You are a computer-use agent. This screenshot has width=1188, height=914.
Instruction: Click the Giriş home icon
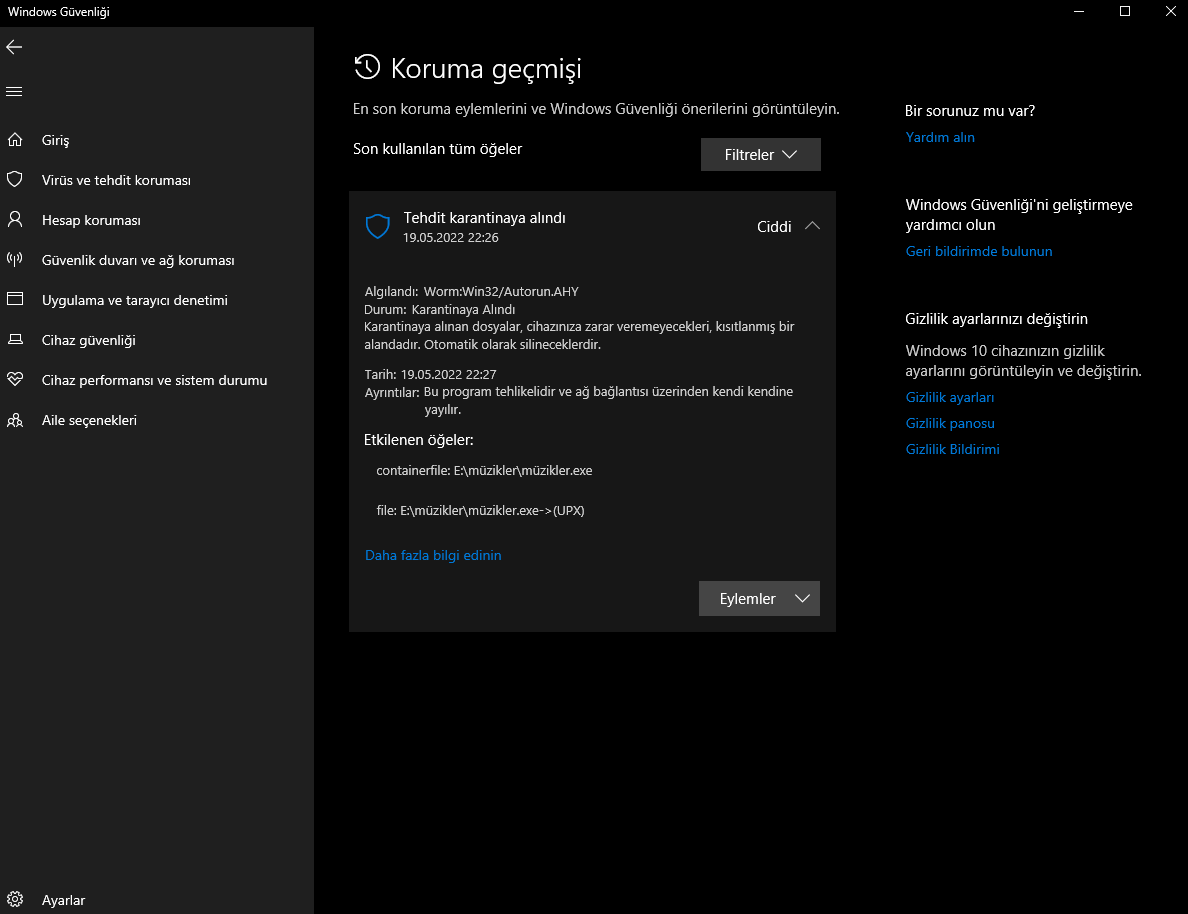coord(15,139)
